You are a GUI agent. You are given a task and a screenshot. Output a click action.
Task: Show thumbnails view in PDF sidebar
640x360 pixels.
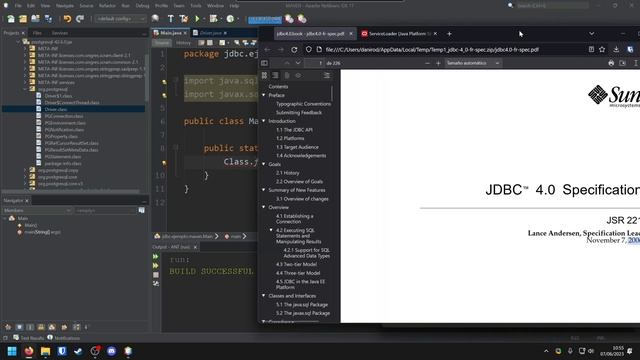coord(264,76)
